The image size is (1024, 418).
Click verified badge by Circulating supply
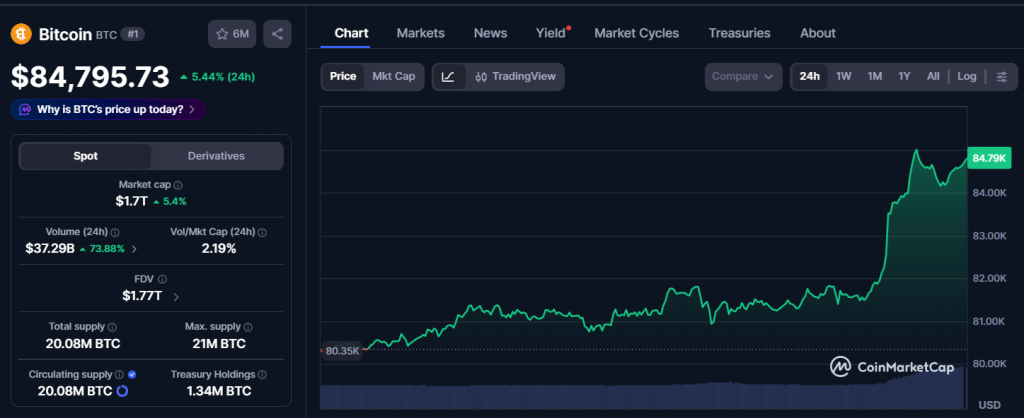[x=132, y=375]
